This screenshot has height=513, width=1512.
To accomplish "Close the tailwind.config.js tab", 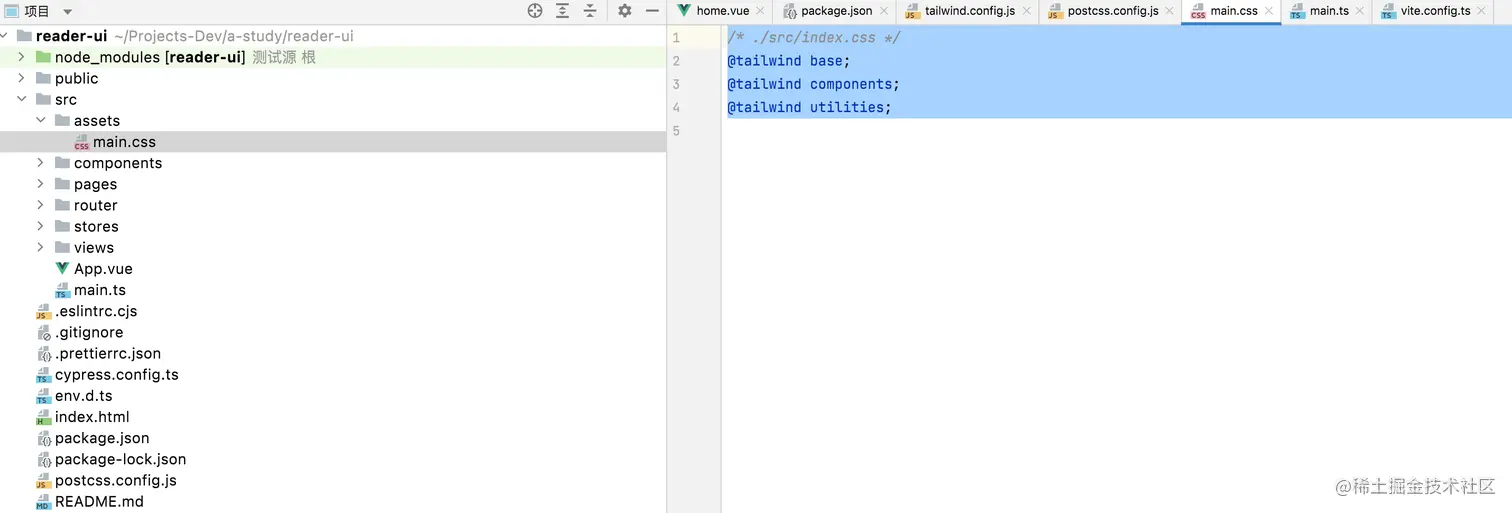I will pyautogui.click(x=1026, y=12).
